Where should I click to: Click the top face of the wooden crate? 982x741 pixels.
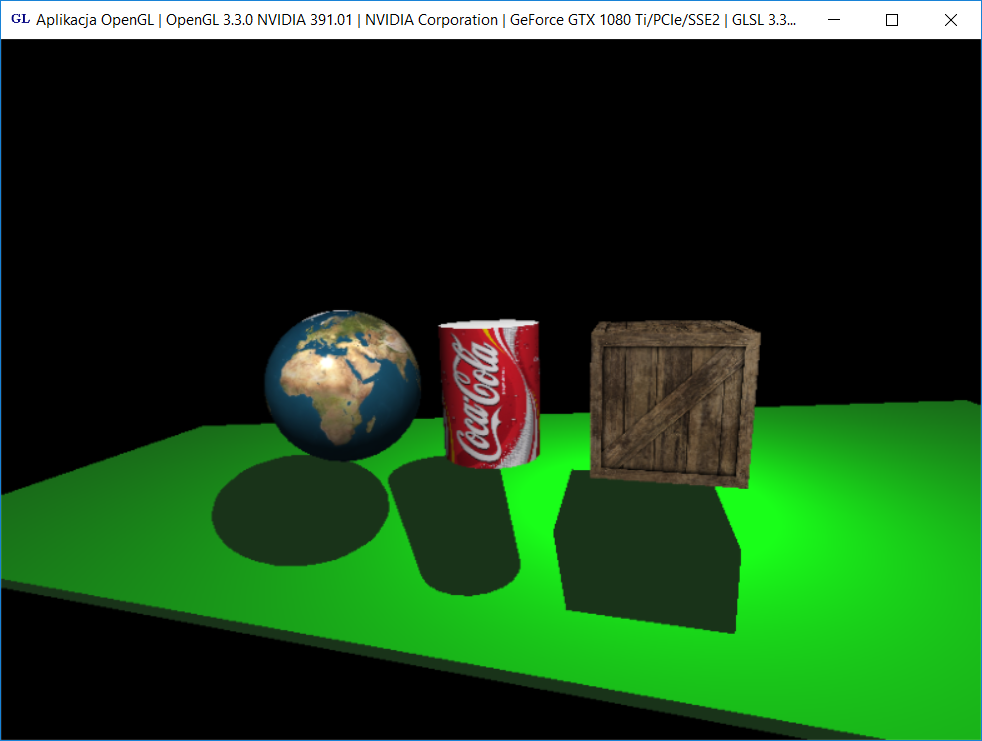click(675, 333)
